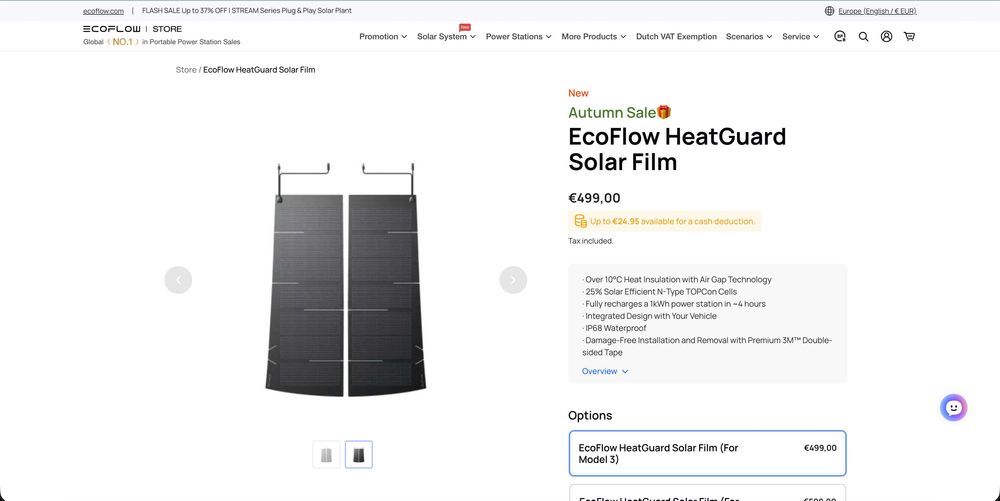Open the user account icon
The height and width of the screenshot is (501, 1000).
tap(886, 36)
